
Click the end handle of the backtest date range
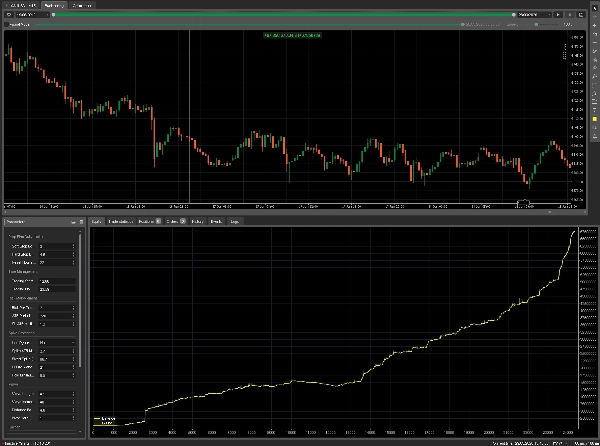pyautogui.click(x=514, y=15)
